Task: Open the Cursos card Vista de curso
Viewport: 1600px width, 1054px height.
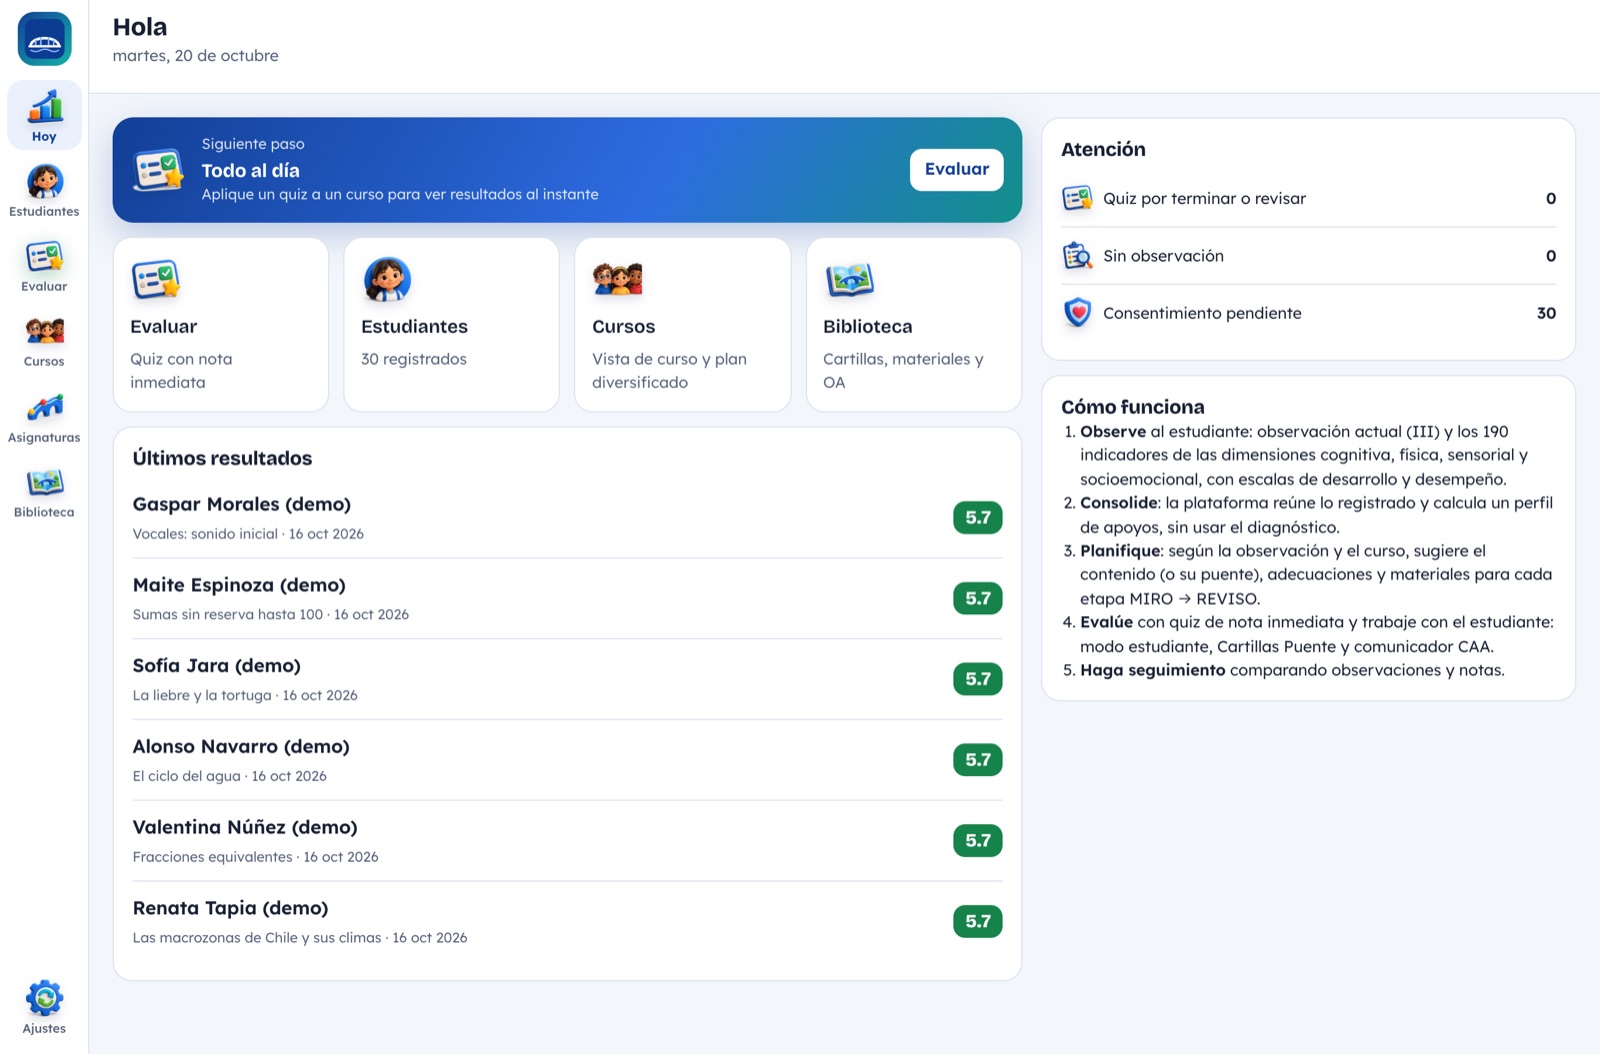Action: pos(683,325)
